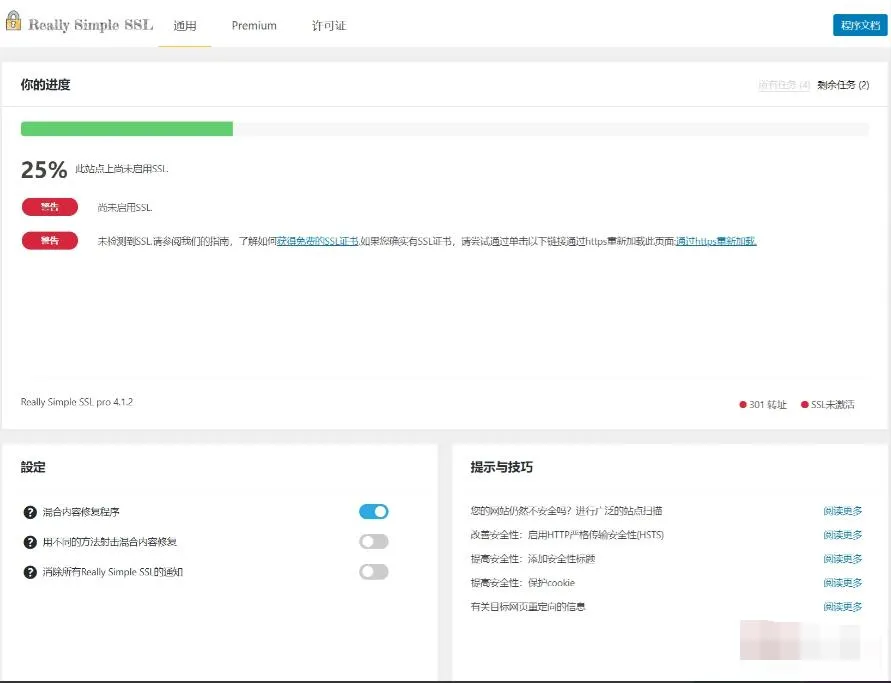Click the red 301 转址 status dot
891x683 pixels.
[x=743, y=405]
